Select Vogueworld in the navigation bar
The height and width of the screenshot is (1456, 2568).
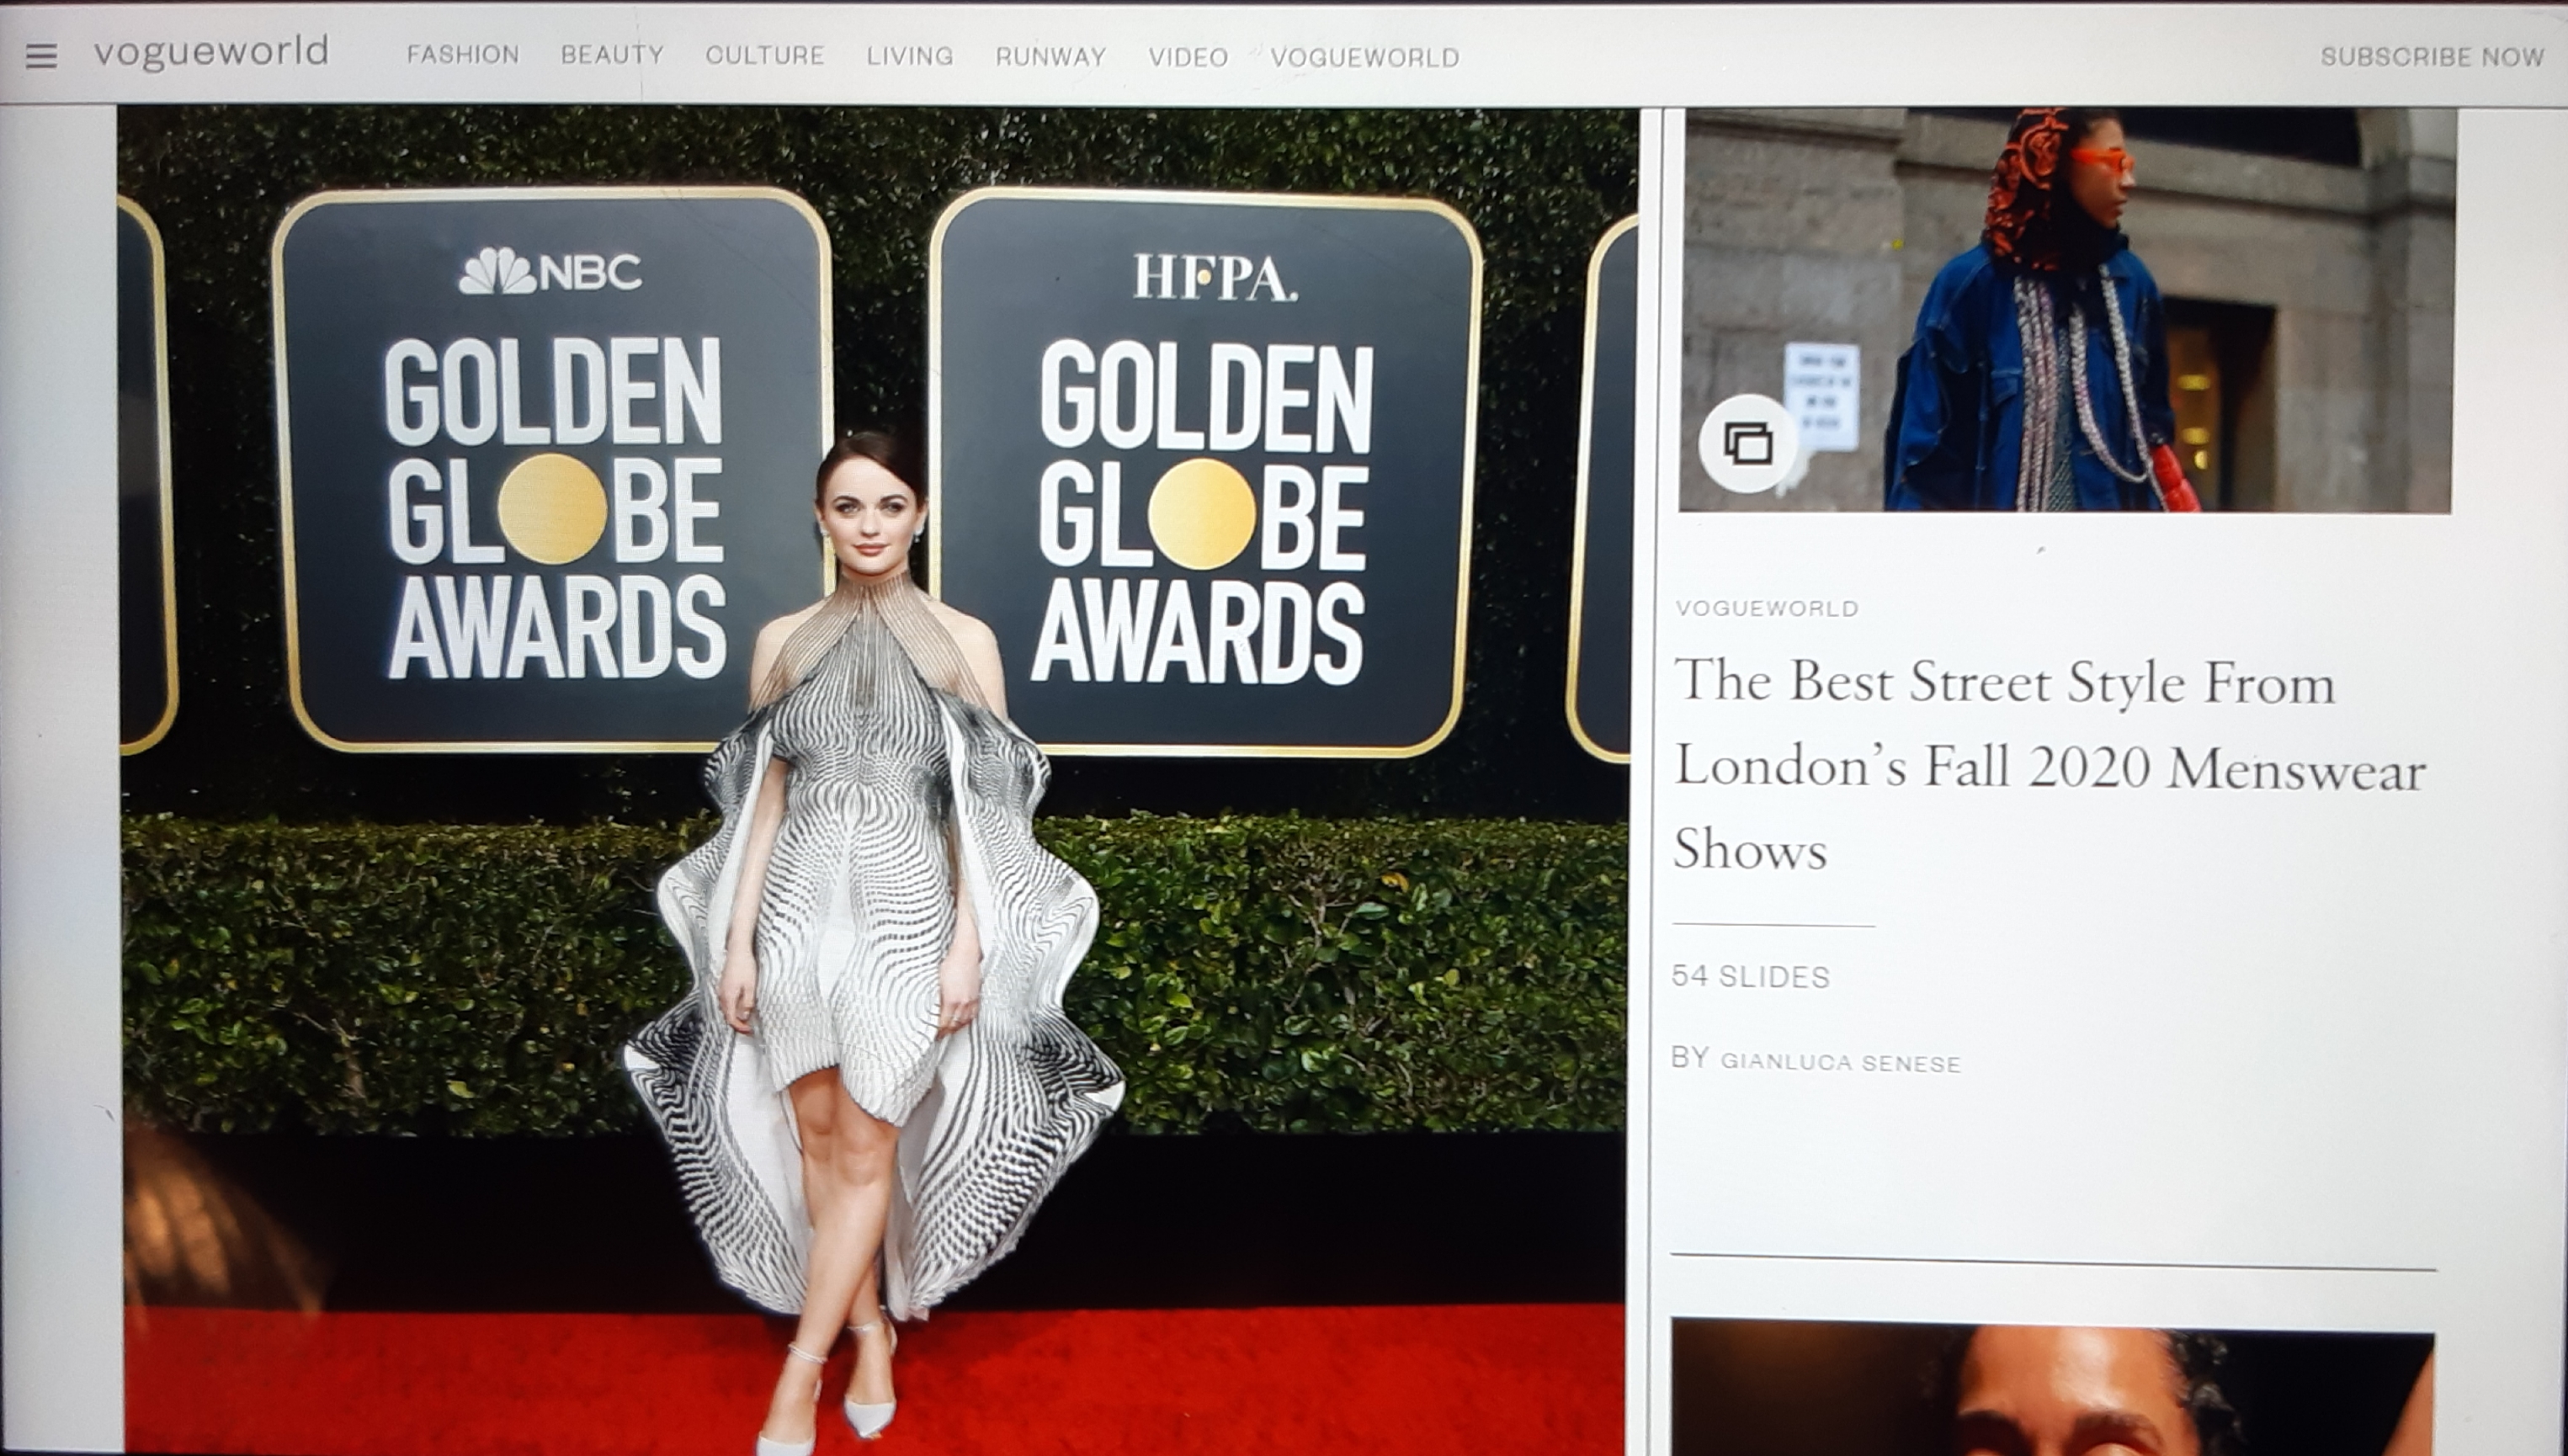[x=1365, y=58]
